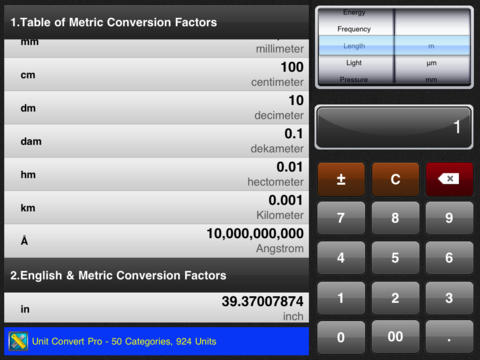
Task: Tap English & Metric Conversion Factors header
Action: pyautogui.click(x=156, y=275)
